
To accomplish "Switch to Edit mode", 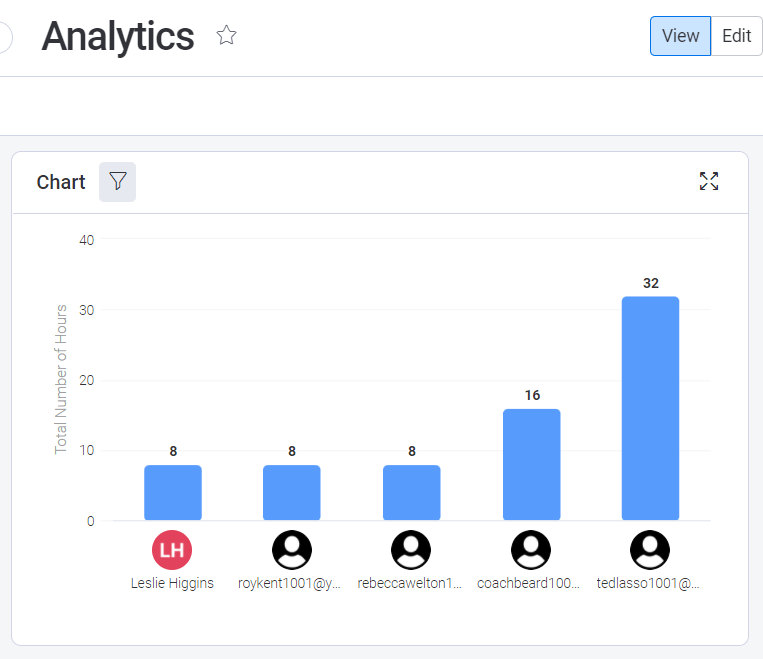I will pyautogui.click(x=736, y=36).
